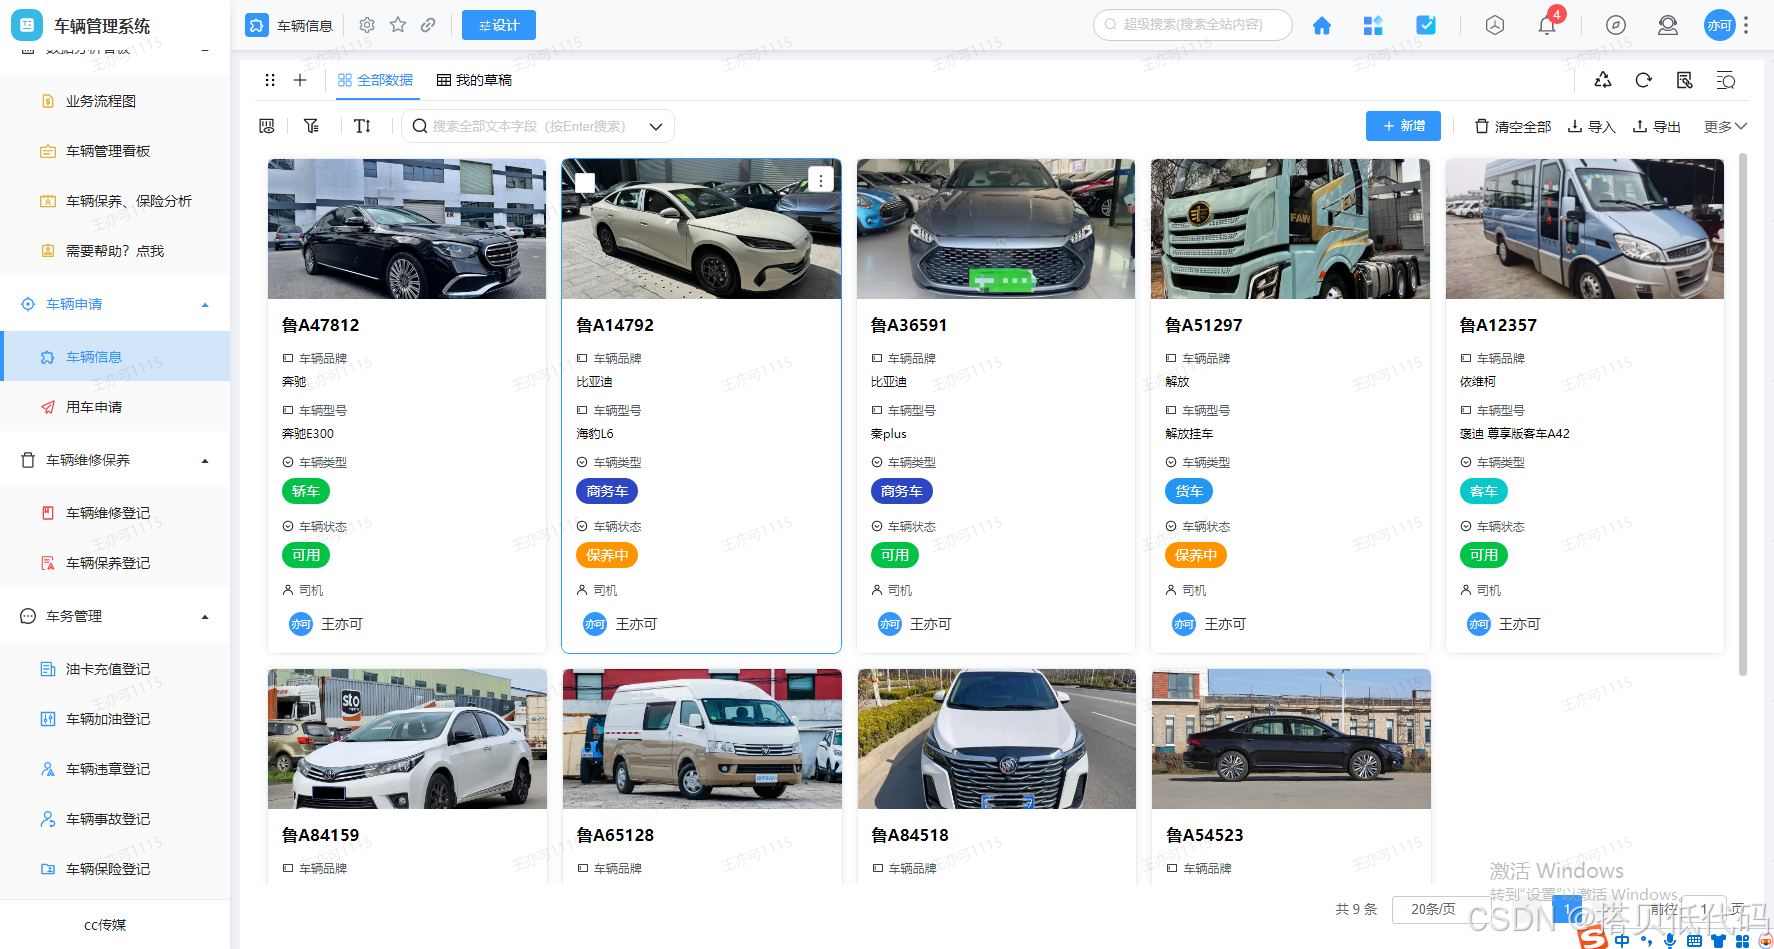Open the three-dot menu on 鲁A14792 card
The image size is (1774, 949).
(821, 180)
